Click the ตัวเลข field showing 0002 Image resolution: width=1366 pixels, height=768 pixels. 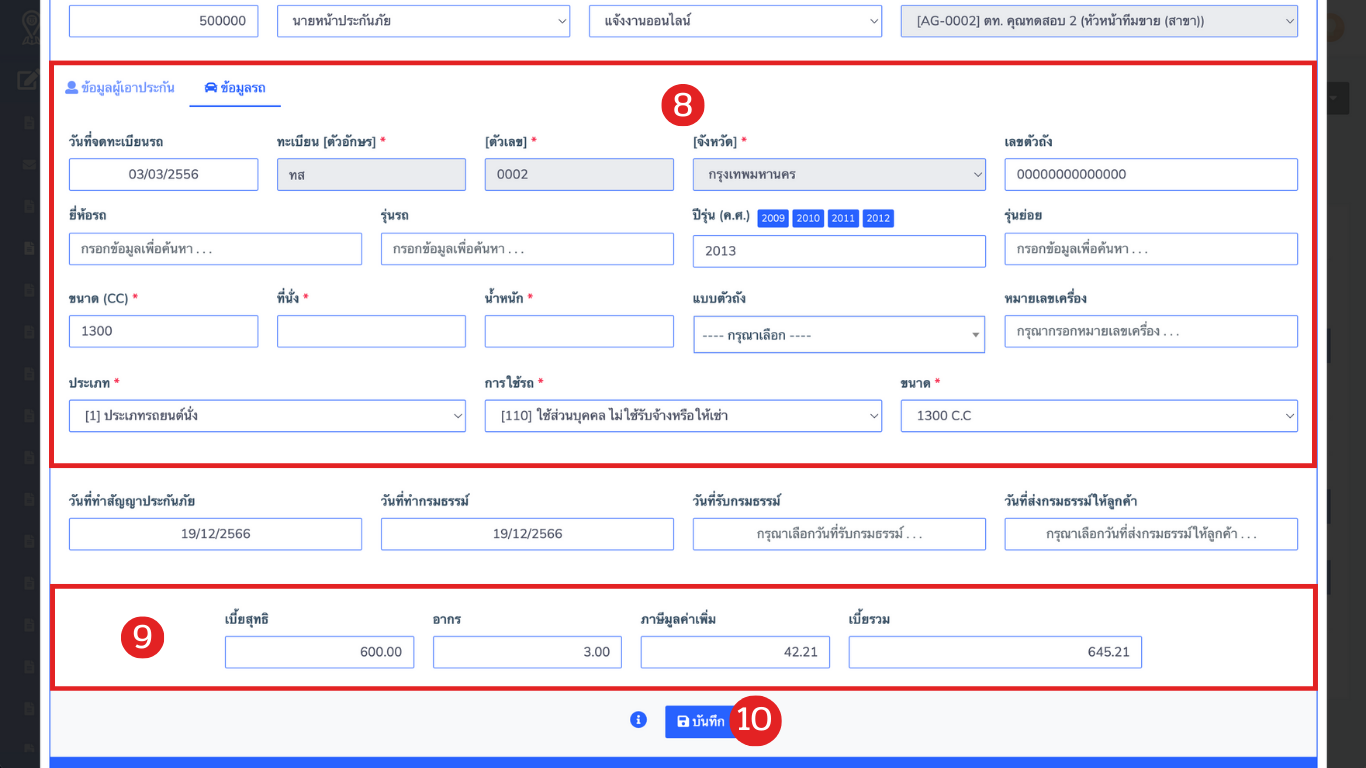coord(579,174)
